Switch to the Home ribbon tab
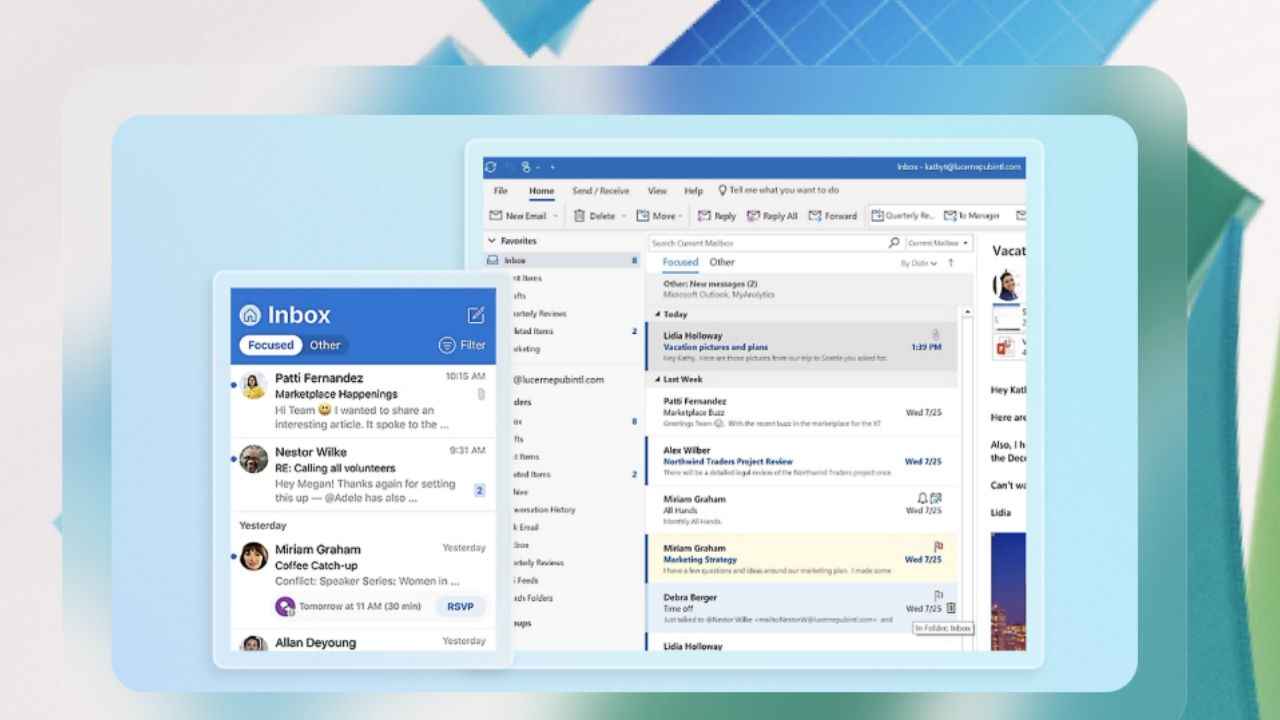 pos(541,190)
